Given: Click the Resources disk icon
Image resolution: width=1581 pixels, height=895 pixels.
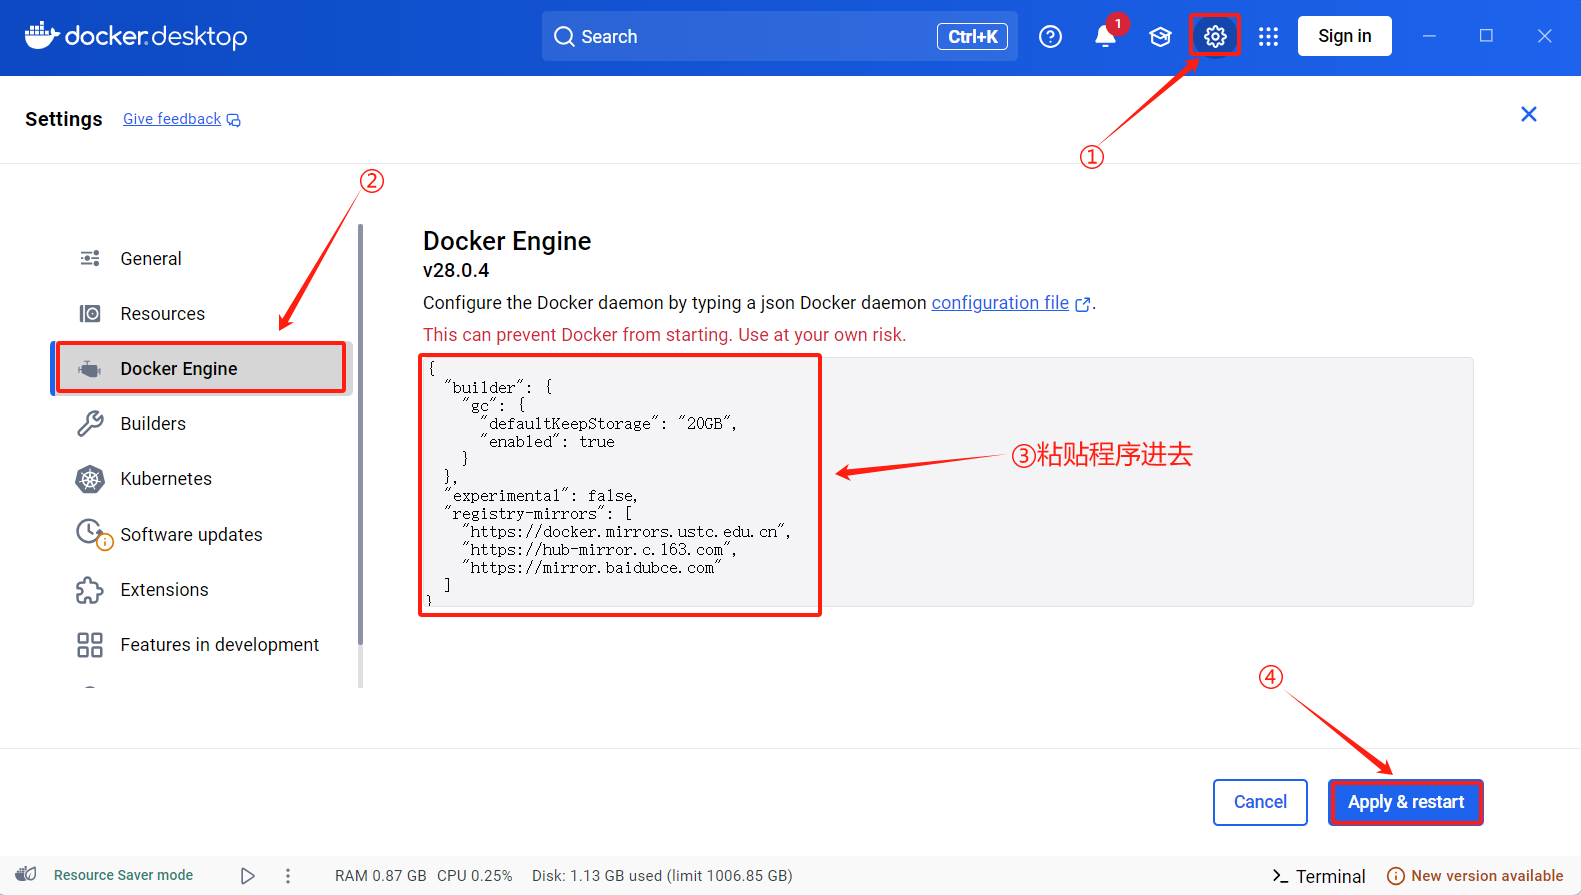Looking at the screenshot, I should pyautogui.click(x=90, y=314).
